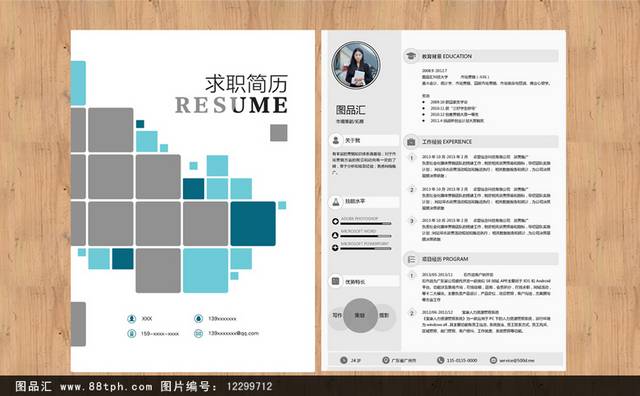Click the location icon in resume footer

pyautogui.click(x=385, y=360)
